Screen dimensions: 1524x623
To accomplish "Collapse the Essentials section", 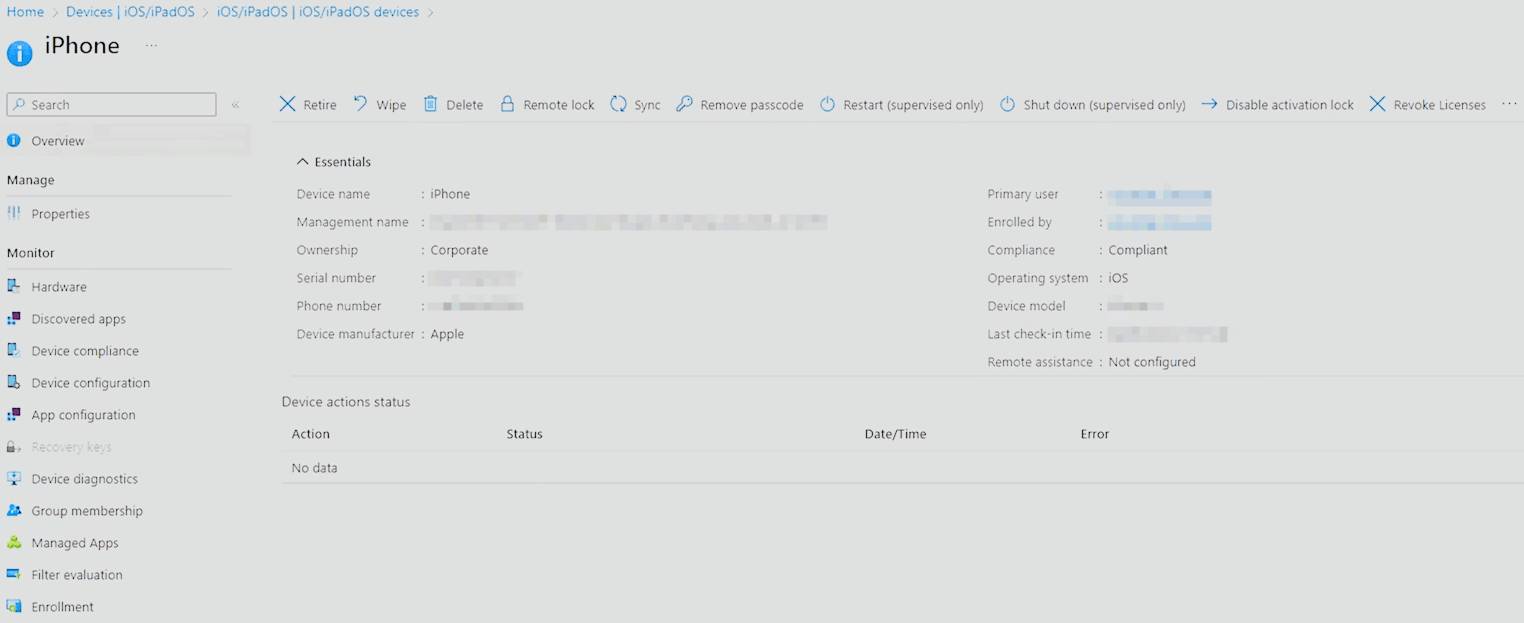I will click(x=303, y=162).
